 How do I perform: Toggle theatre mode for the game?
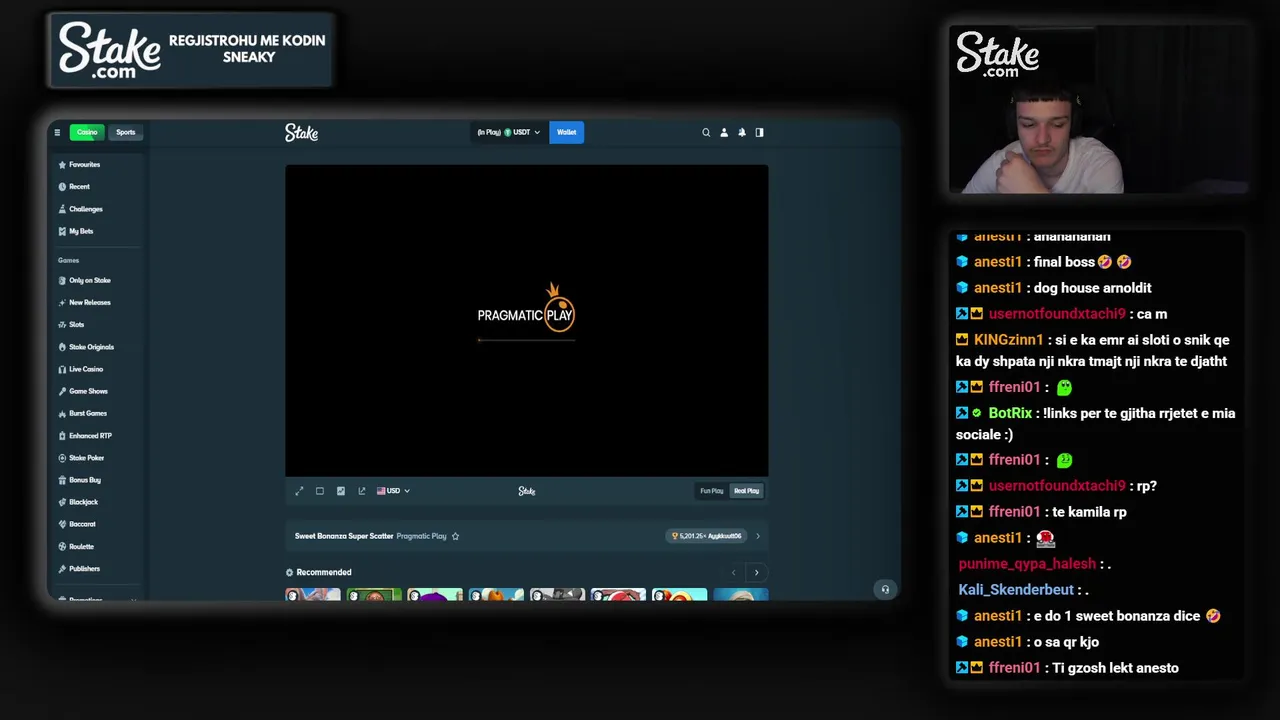320,491
